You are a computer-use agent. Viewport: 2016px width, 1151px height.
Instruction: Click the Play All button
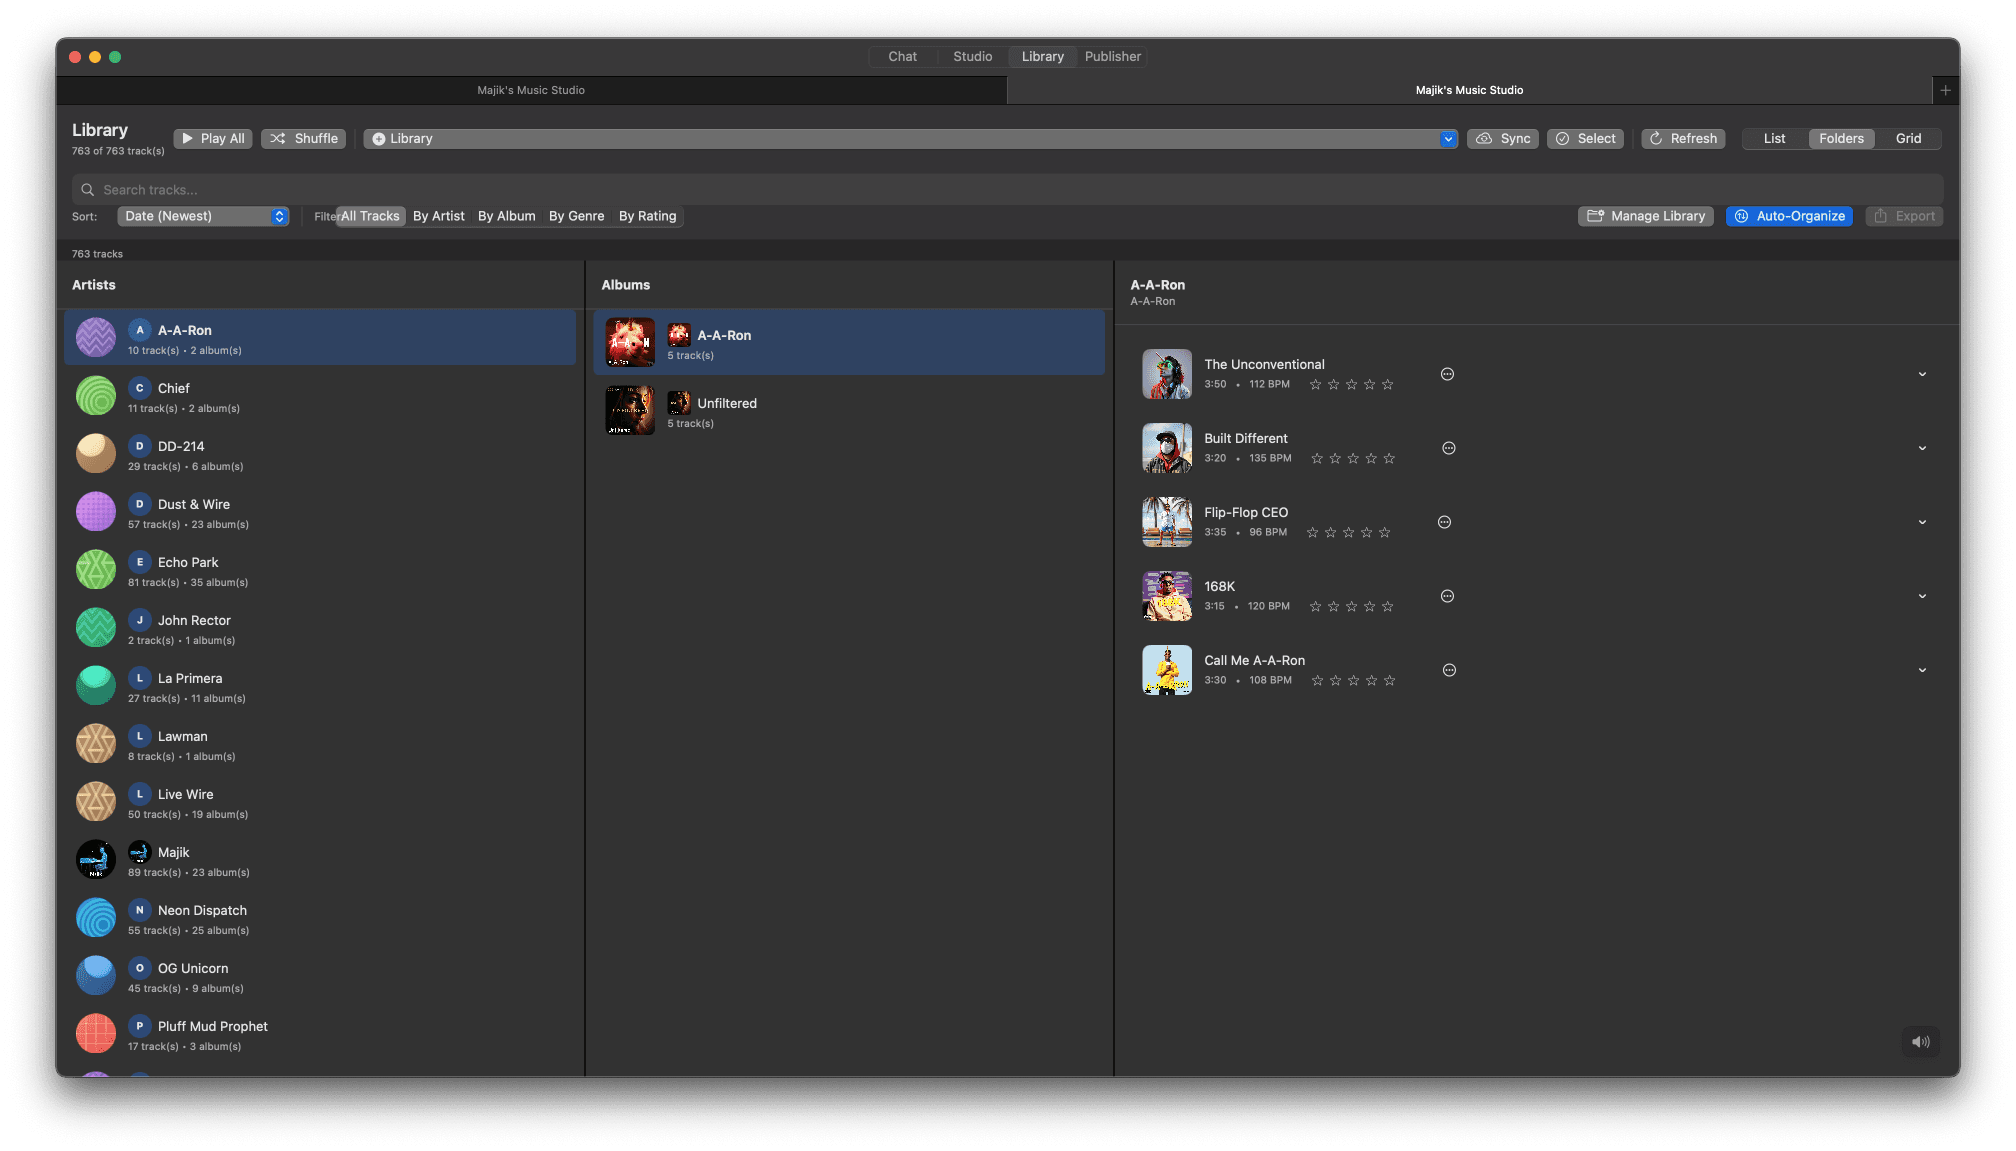pyautogui.click(x=213, y=139)
